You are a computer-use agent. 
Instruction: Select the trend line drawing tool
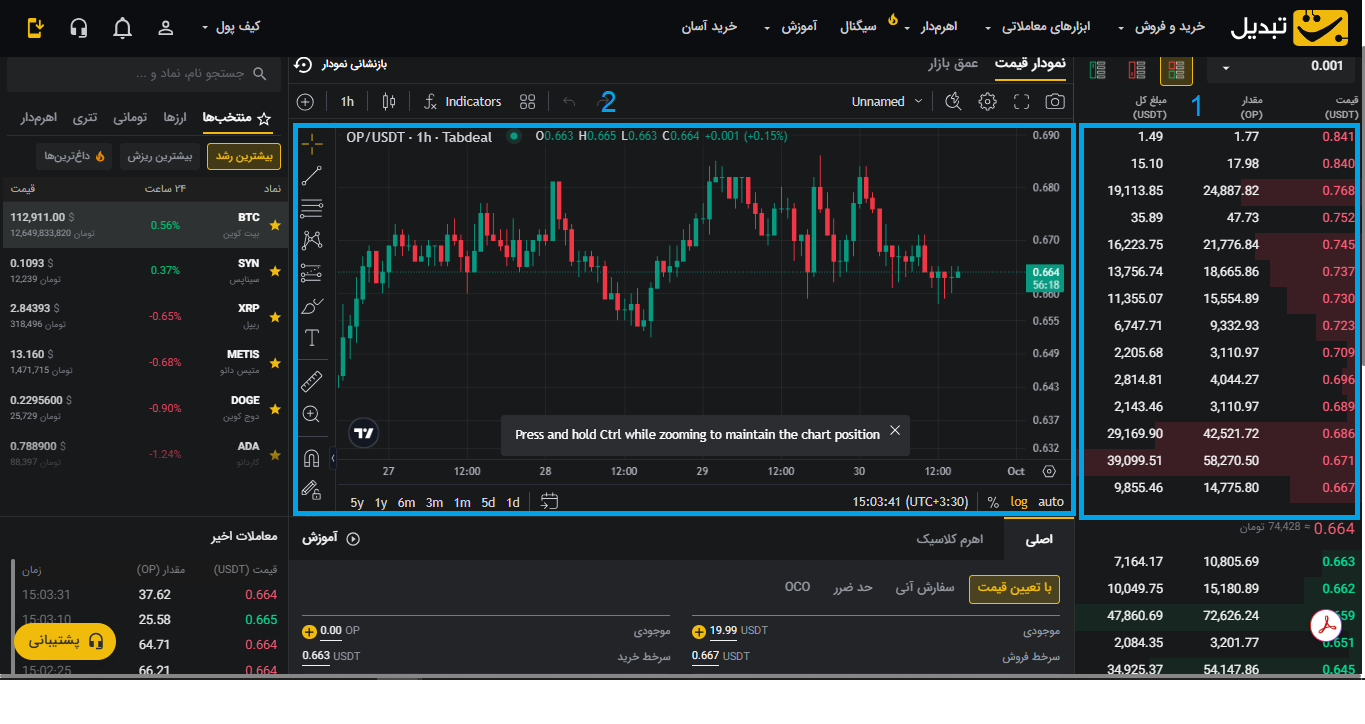tap(312, 176)
